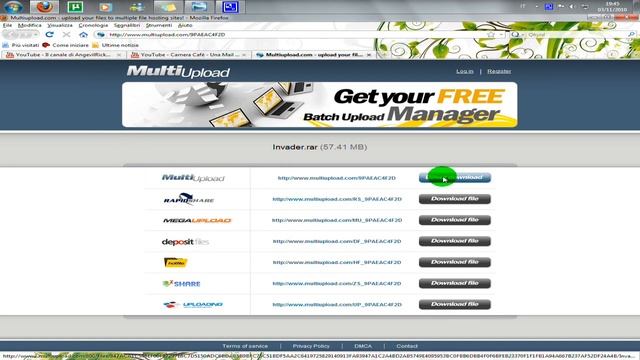The image size is (640, 360).
Task: Open the Ultime notizie bookmark feed
Action: point(116,45)
